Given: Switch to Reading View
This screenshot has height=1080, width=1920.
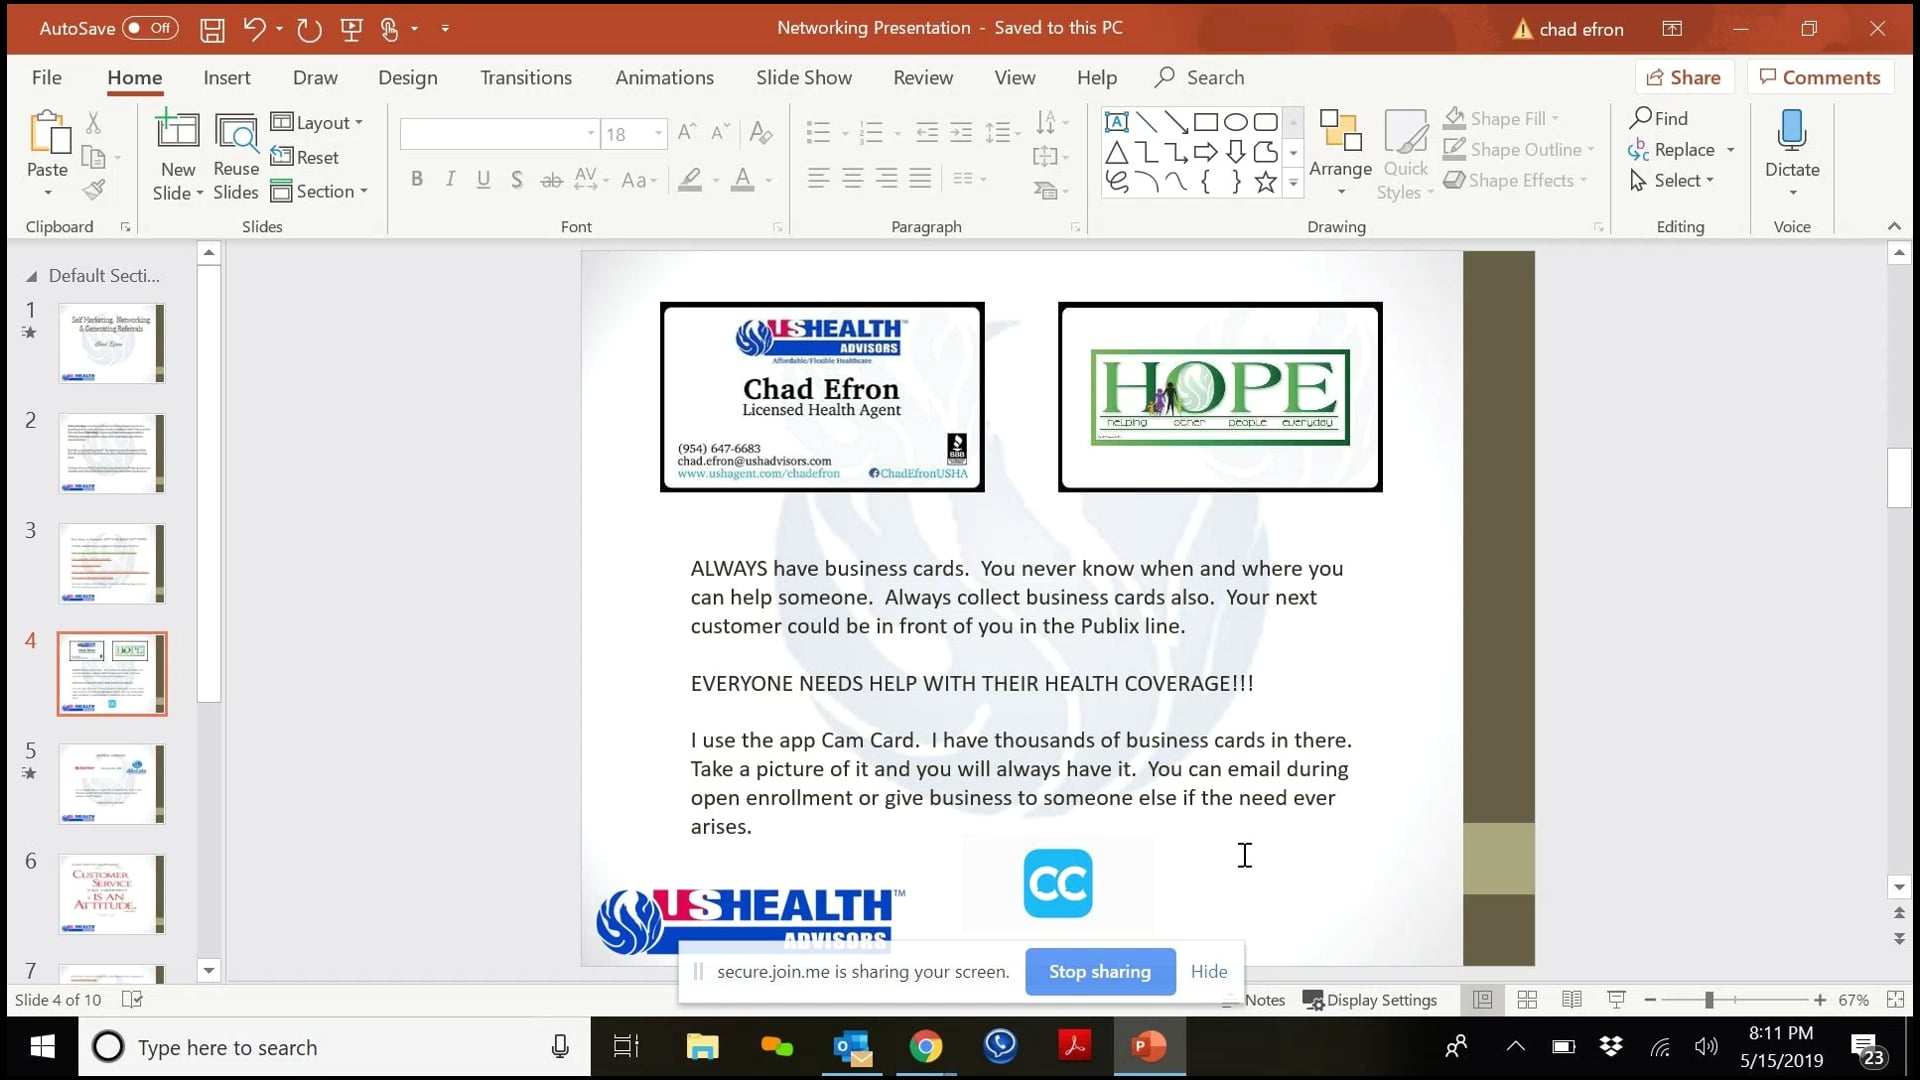Looking at the screenshot, I should [1572, 1000].
